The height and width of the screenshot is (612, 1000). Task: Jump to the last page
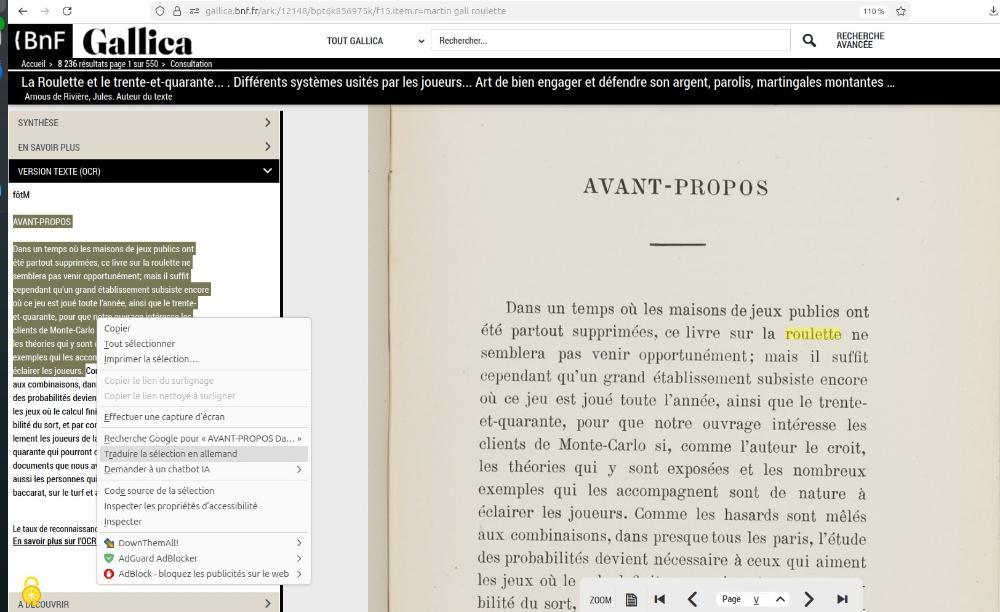tap(842, 599)
